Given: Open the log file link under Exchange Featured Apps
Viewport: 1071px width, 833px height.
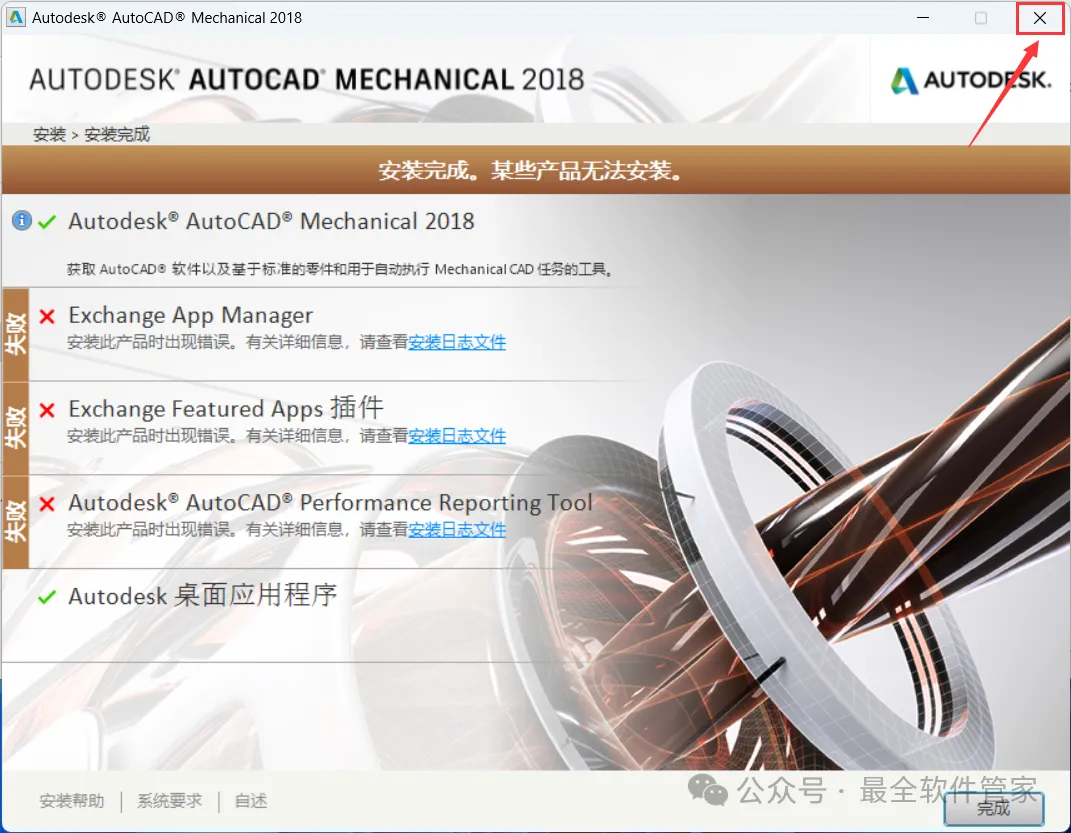Looking at the screenshot, I should coord(457,436).
